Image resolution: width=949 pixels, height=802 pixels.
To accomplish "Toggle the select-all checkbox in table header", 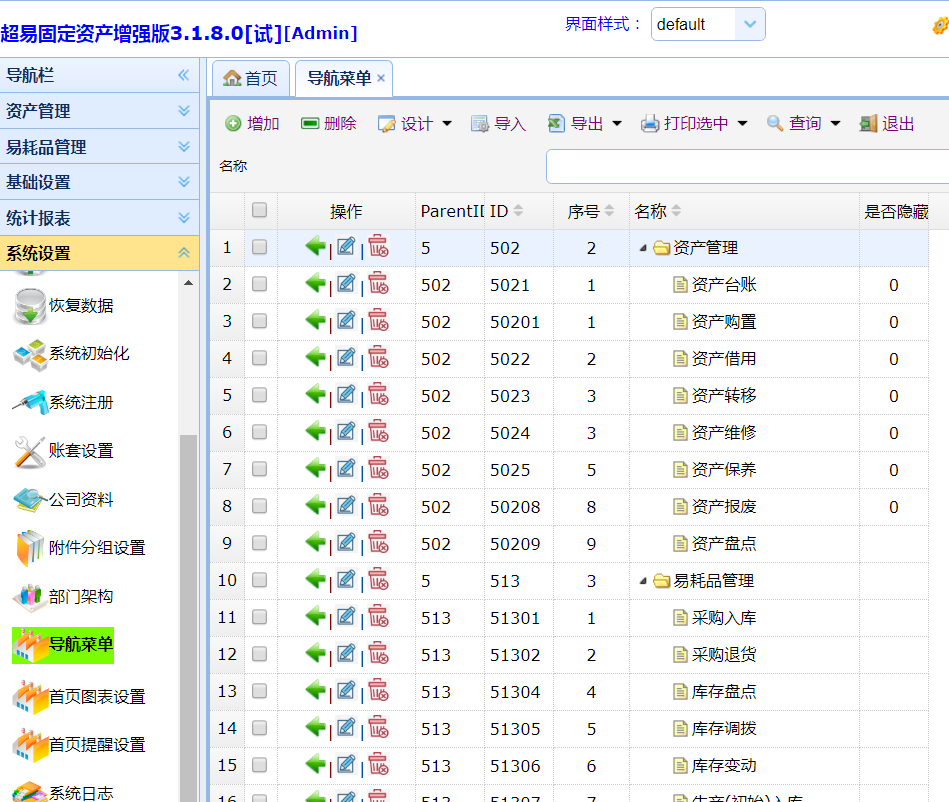I will coord(260,210).
